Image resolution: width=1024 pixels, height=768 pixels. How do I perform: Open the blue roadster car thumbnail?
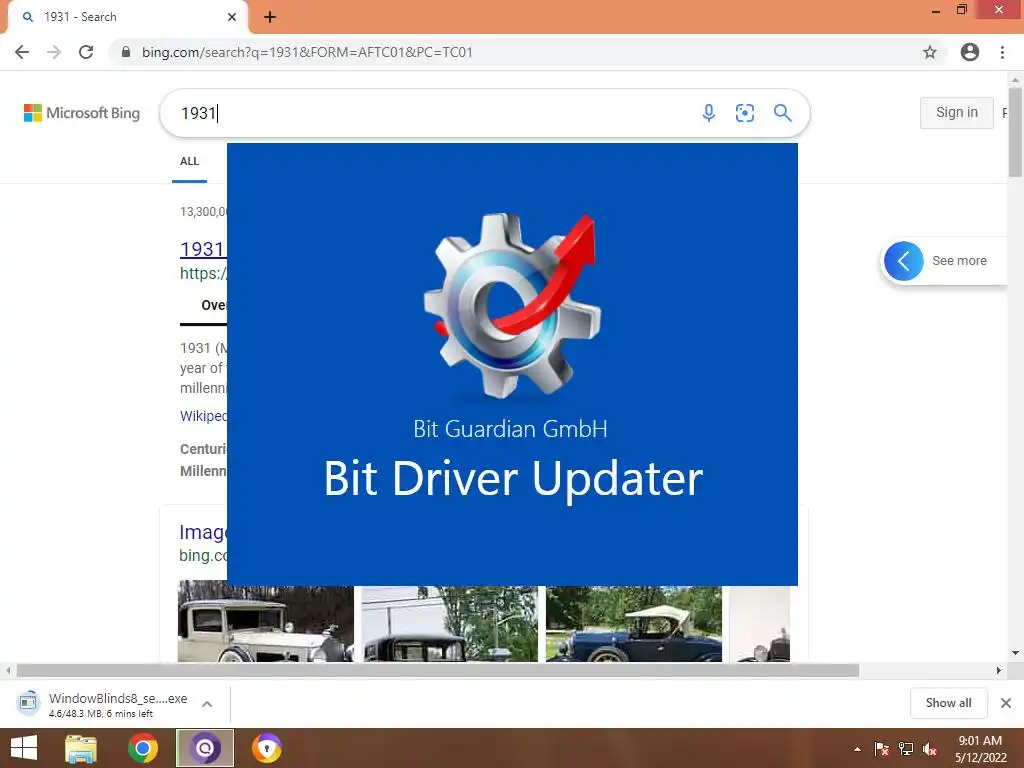pos(634,624)
